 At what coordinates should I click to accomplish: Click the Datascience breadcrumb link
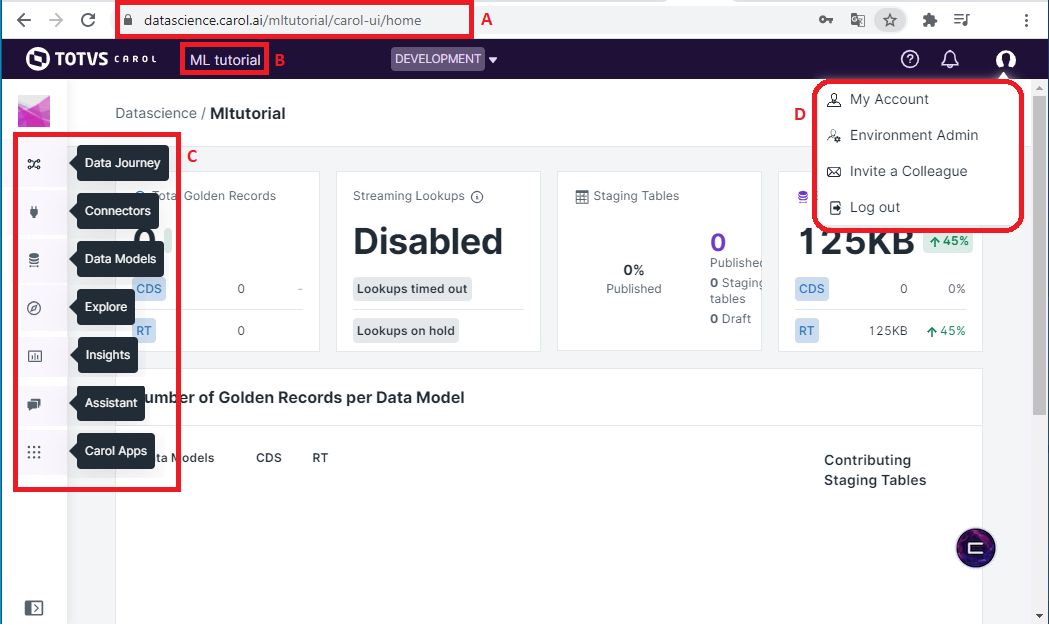click(156, 113)
